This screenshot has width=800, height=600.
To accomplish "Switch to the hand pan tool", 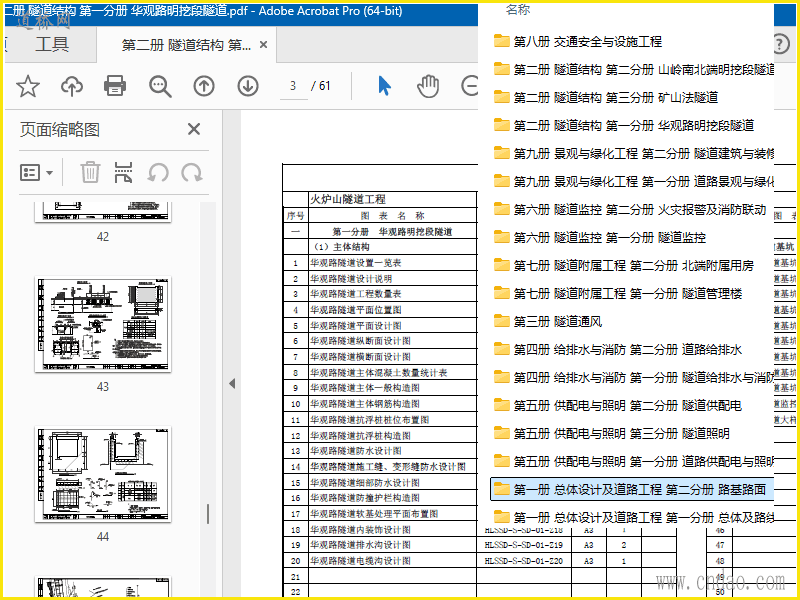I will click(x=428, y=86).
